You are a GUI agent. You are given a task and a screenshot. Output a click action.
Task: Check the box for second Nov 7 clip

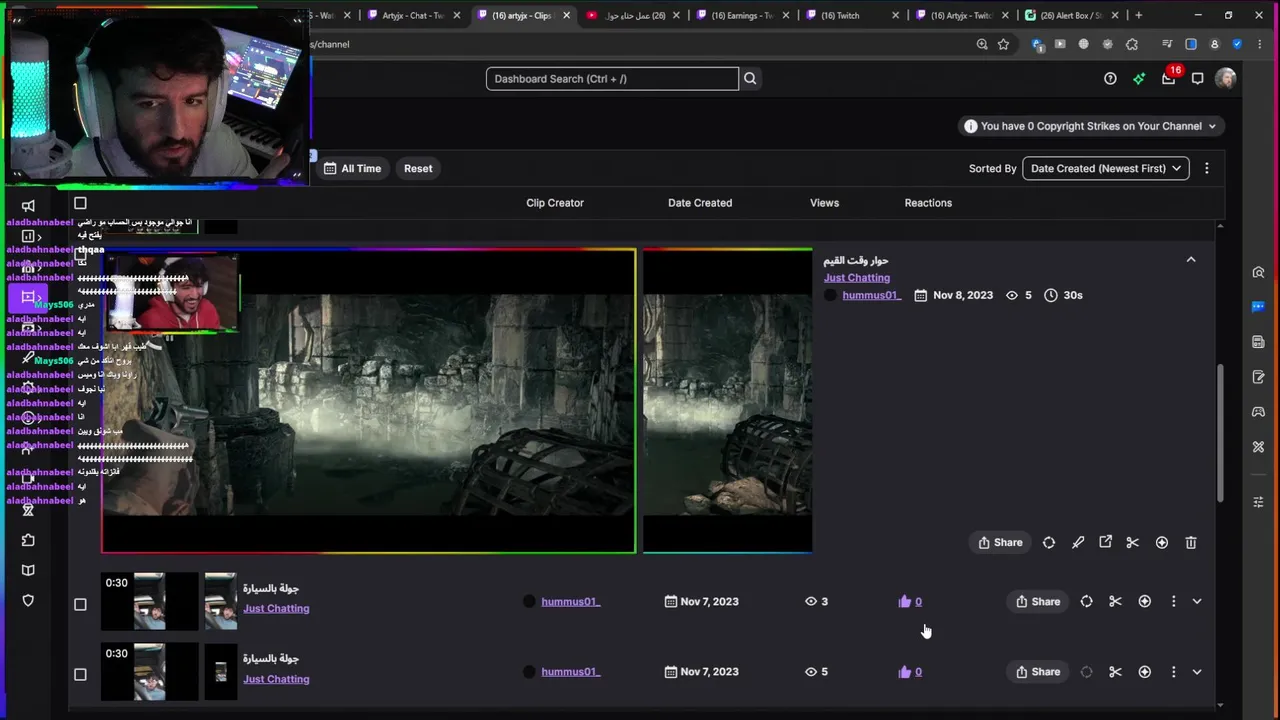(80, 674)
